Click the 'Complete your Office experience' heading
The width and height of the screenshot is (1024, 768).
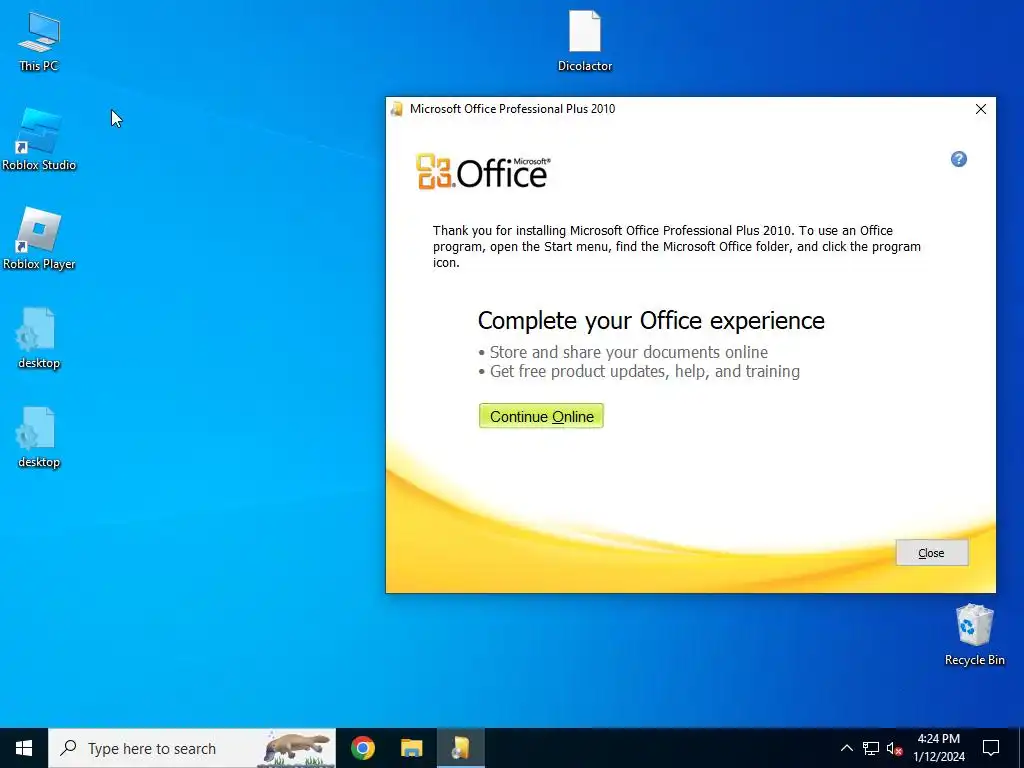click(651, 321)
